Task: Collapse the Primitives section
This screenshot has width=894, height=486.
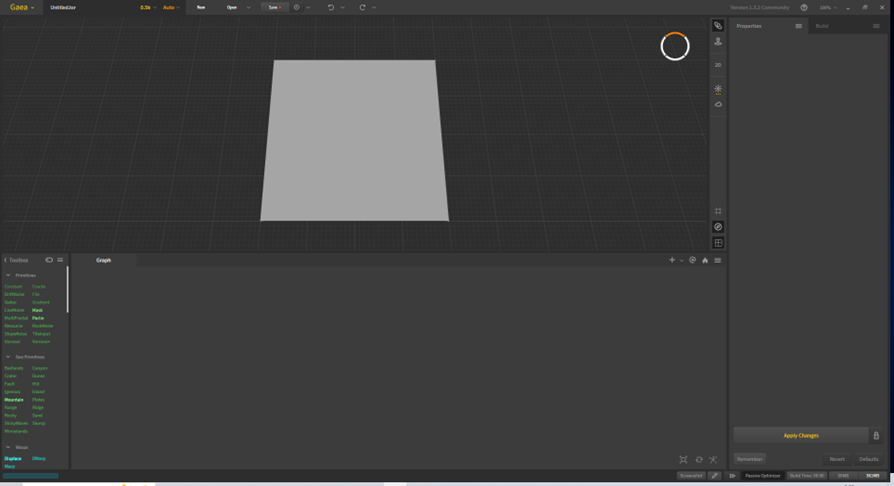Action: pos(8,276)
